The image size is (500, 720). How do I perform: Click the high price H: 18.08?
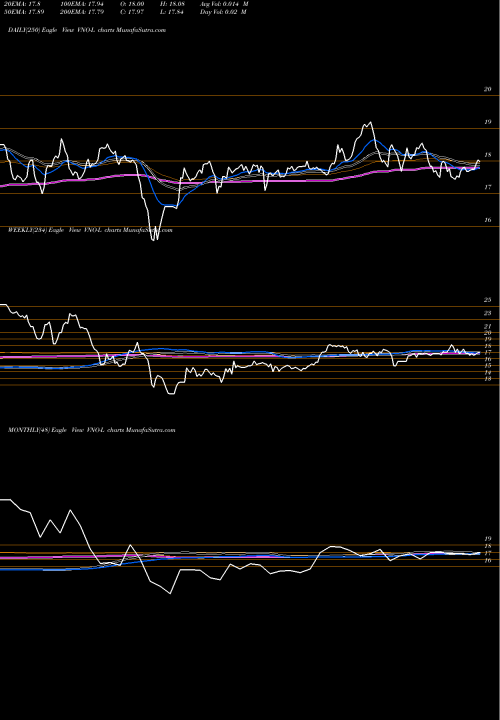[172, 4]
